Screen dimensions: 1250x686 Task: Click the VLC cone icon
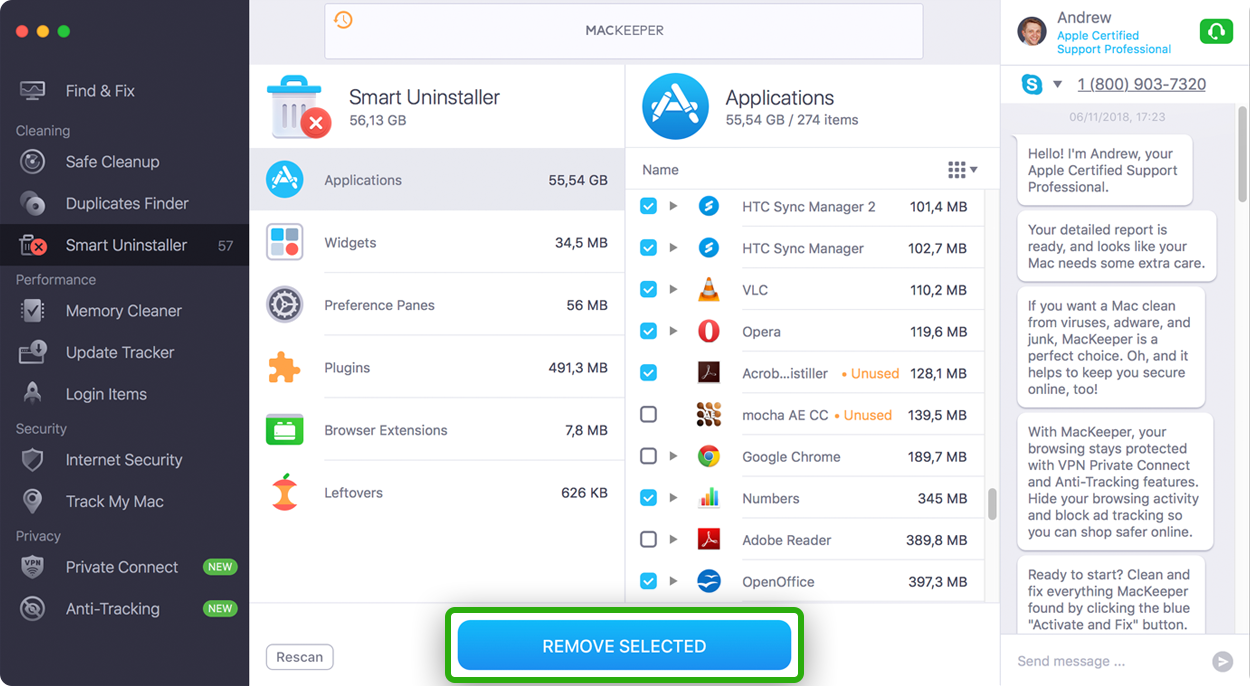[709, 290]
